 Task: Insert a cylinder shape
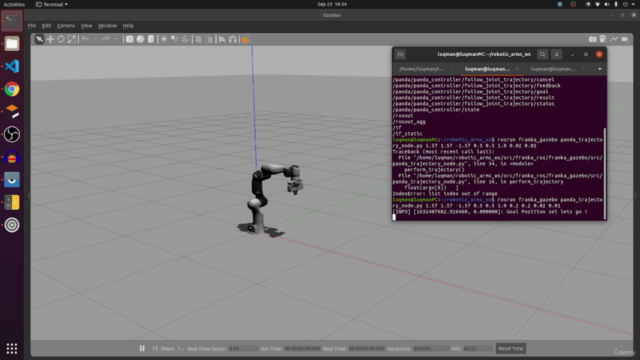coord(151,39)
